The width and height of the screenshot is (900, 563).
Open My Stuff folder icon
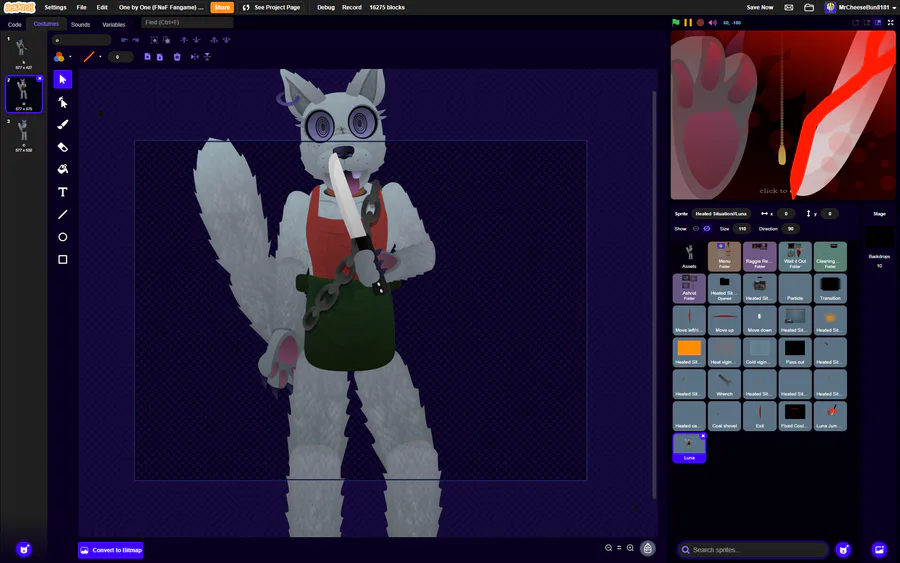[809, 7]
